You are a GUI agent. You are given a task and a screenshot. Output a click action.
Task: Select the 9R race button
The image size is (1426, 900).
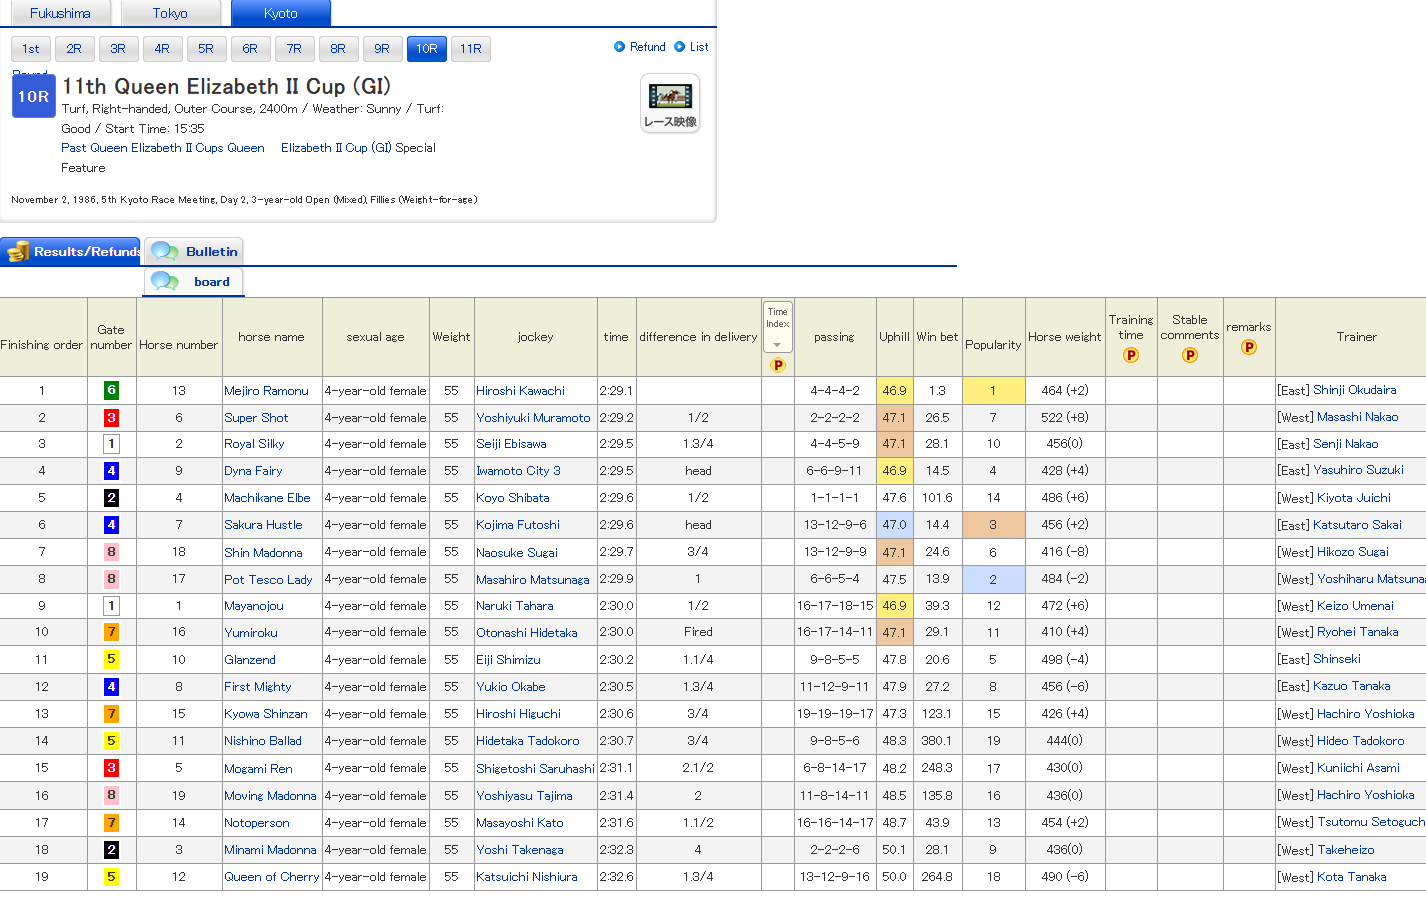[382, 49]
